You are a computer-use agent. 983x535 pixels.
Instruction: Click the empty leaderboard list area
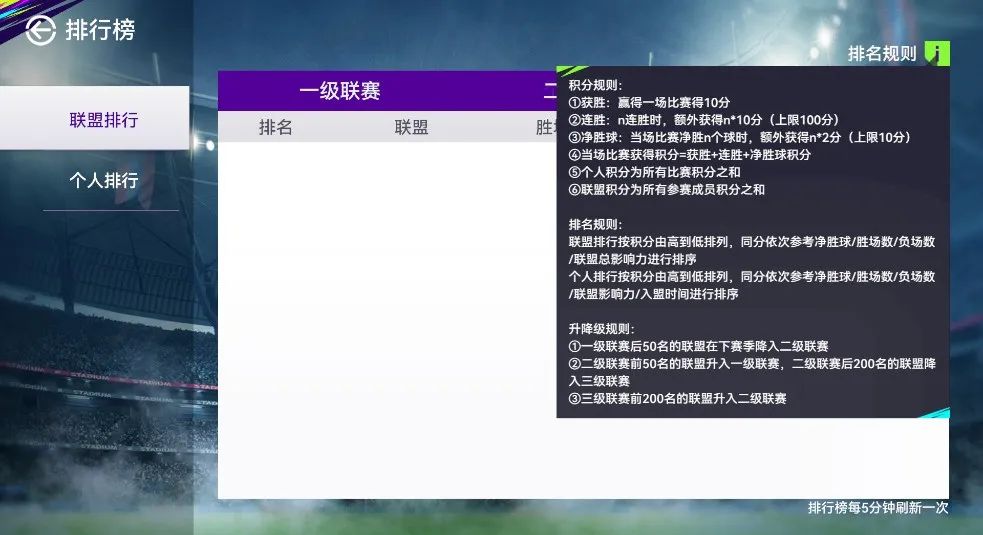(x=385, y=320)
